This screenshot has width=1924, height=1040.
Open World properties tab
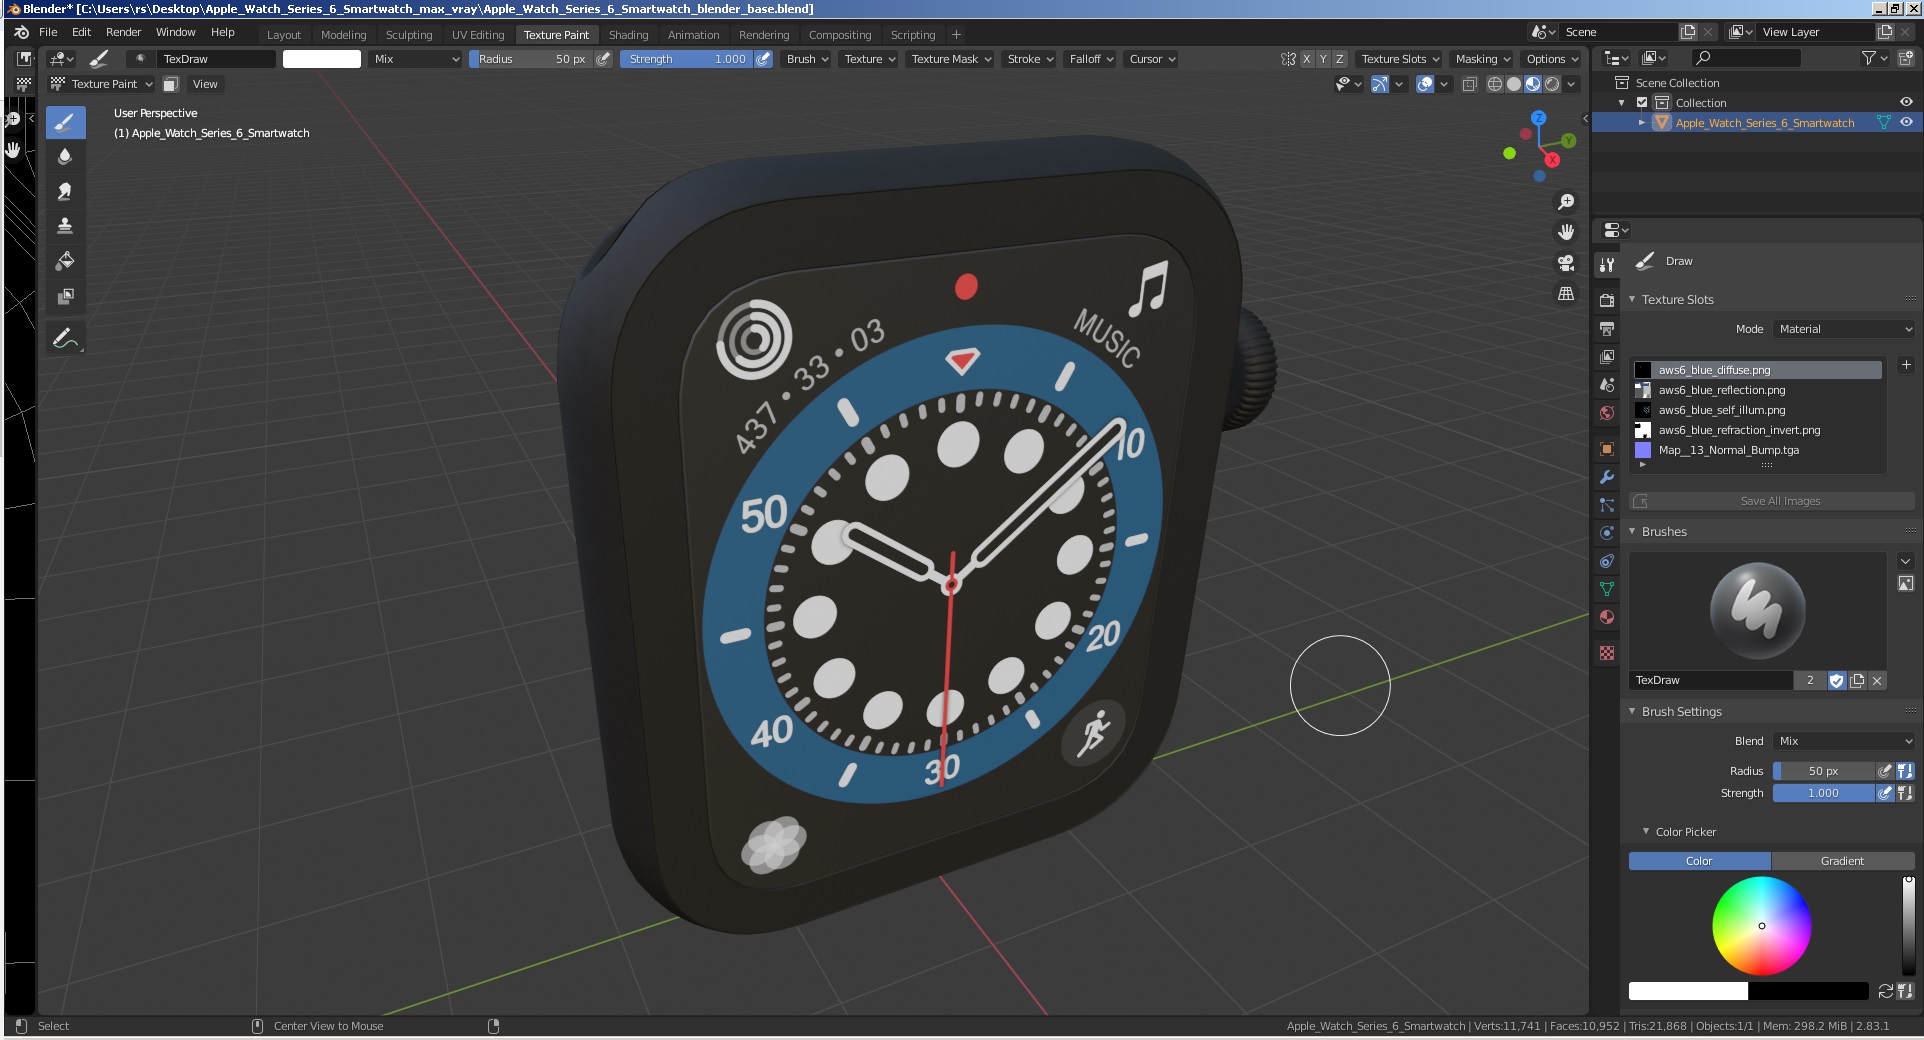pos(1607,413)
